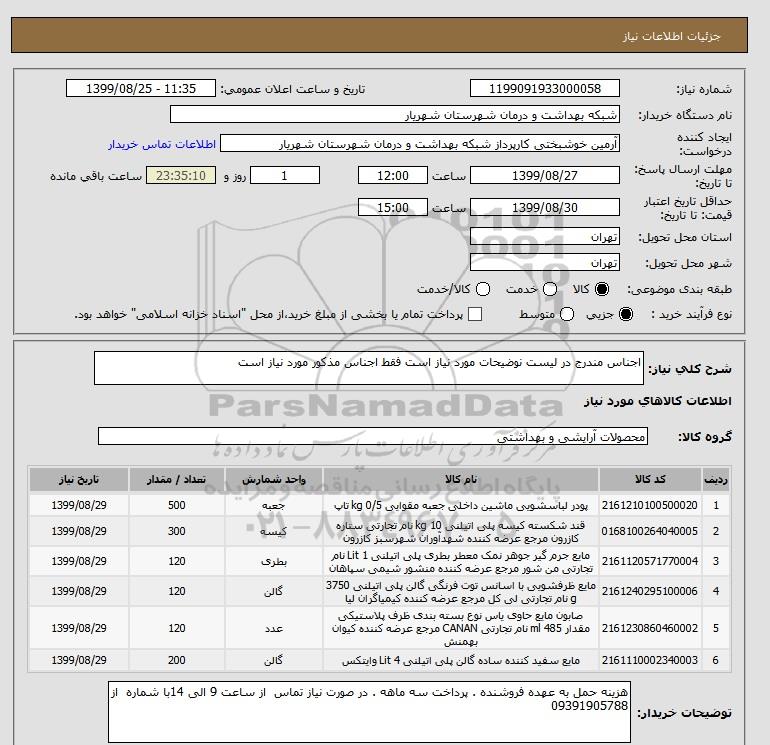Click the quantity 500 cell
The image size is (770, 745).
pyautogui.click(x=177, y=505)
